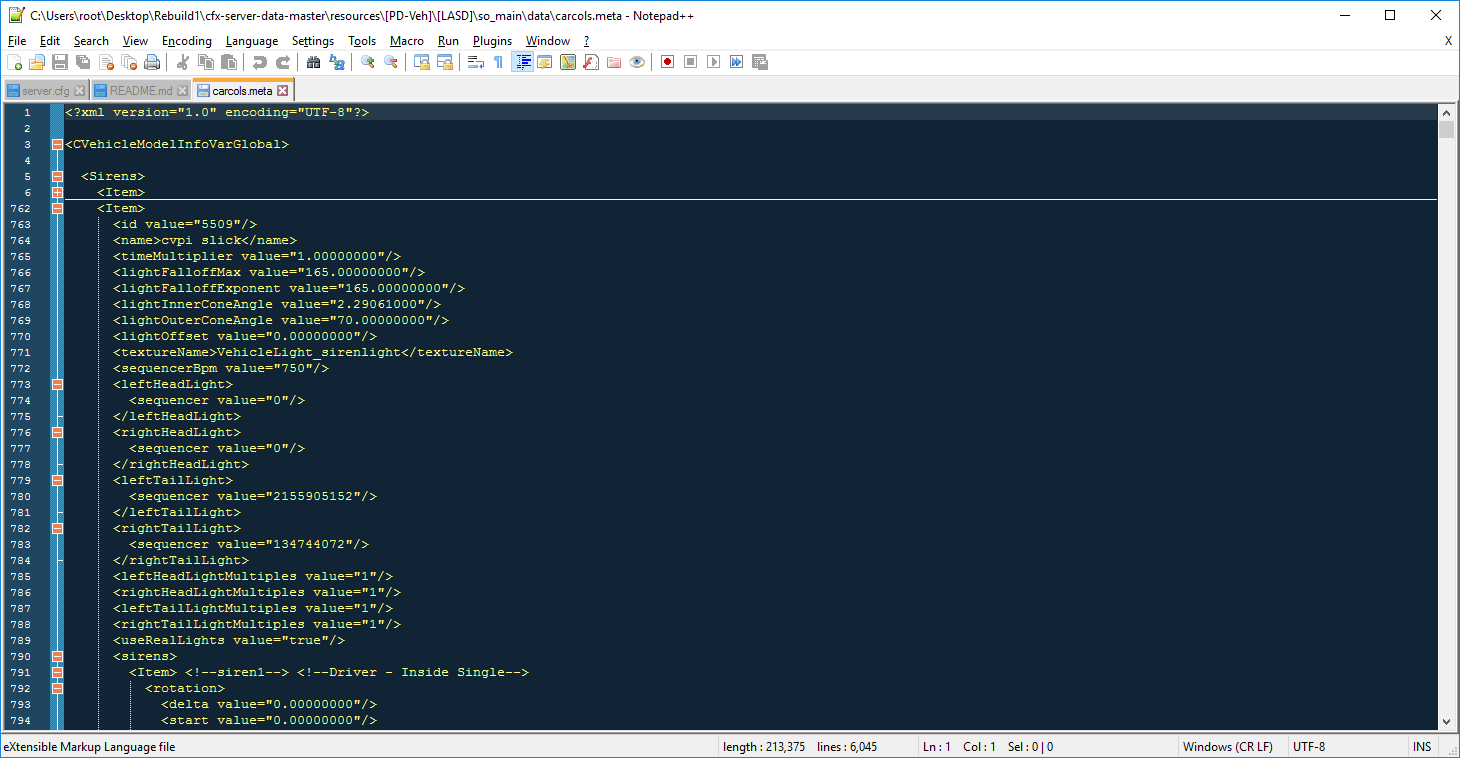
Task: Collapse the CVehicleModelInfoVarGlobal fold on line 3
Action: 57,144
